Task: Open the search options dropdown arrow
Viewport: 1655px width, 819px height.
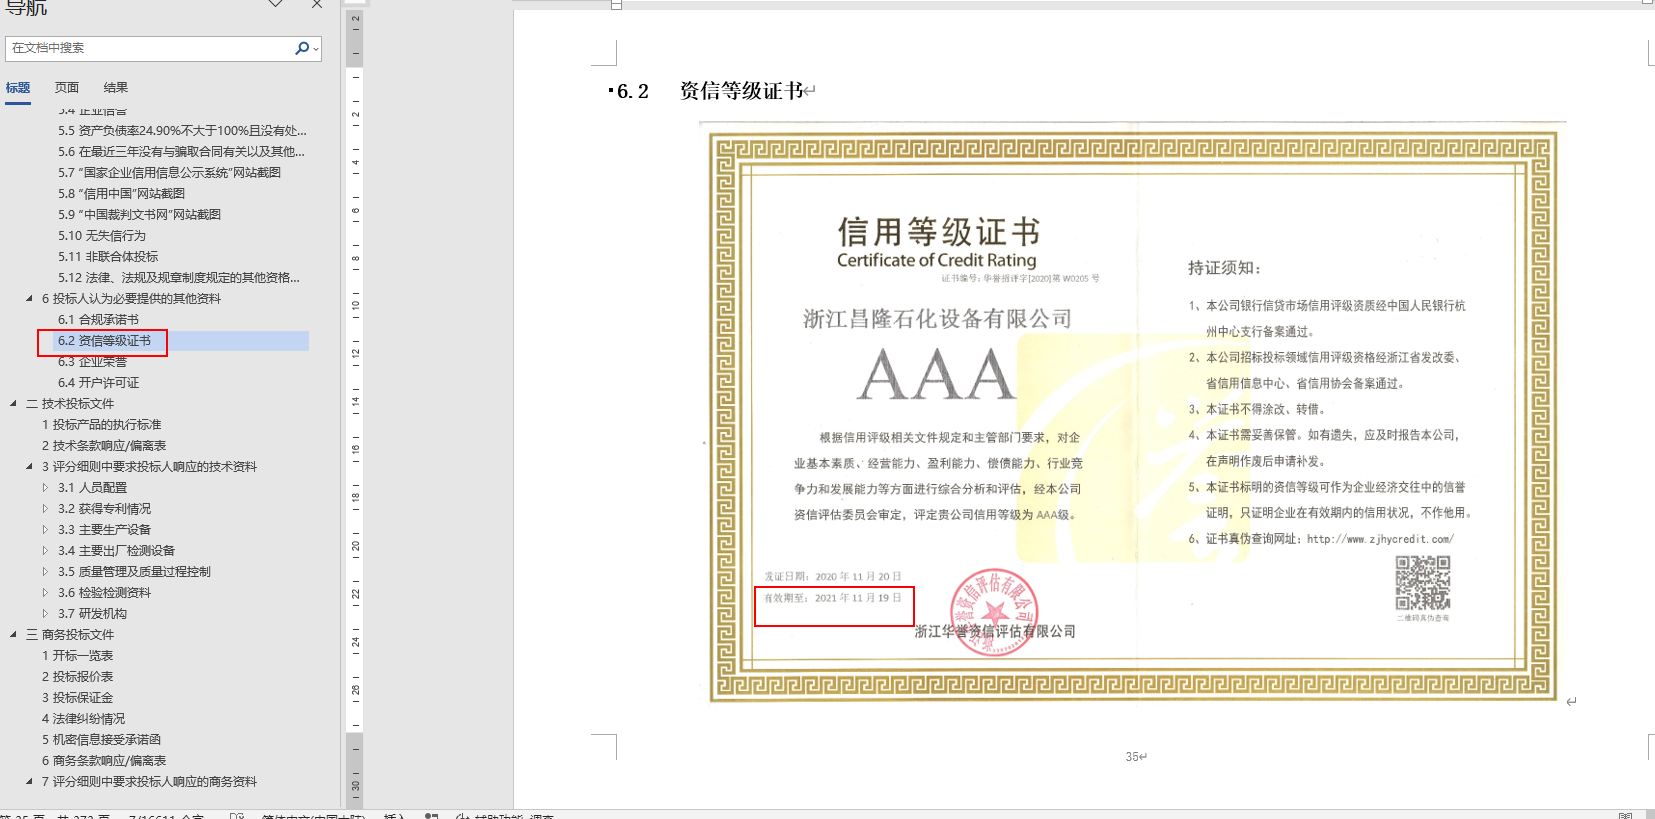Action: coord(316,48)
